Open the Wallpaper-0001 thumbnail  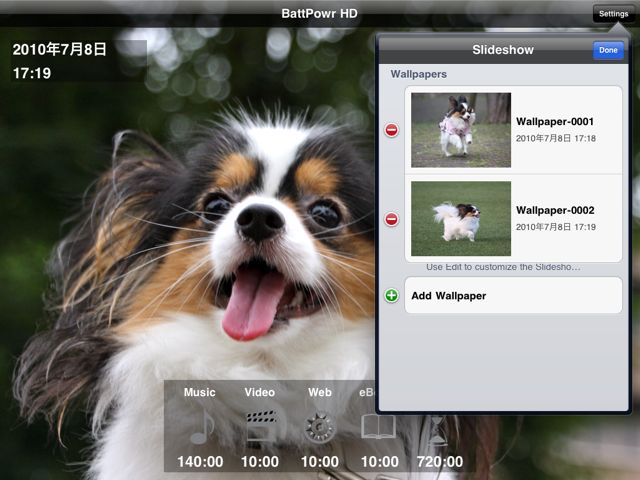click(461, 130)
